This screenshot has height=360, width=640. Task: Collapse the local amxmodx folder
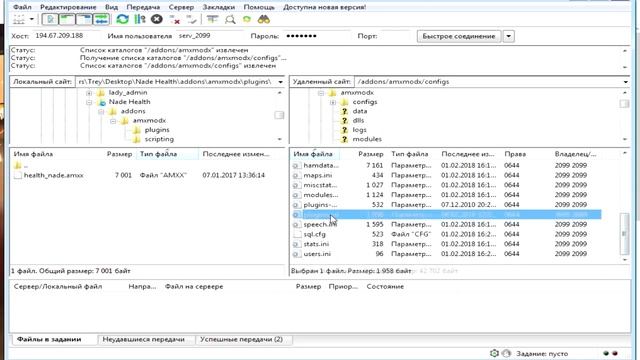[113, 121]
